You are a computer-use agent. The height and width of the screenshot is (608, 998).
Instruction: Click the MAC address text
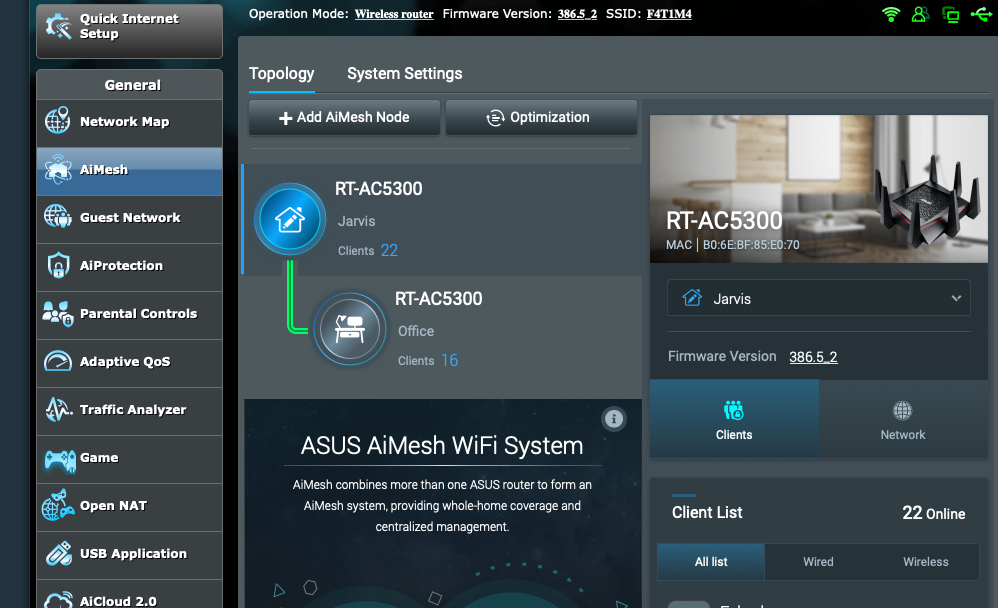pos(733,244)
